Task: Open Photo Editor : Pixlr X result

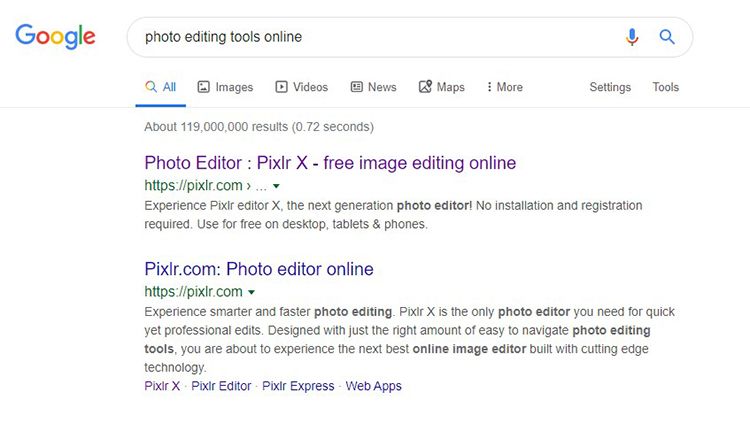Action: pyautogui.click(x=330, y=163)
